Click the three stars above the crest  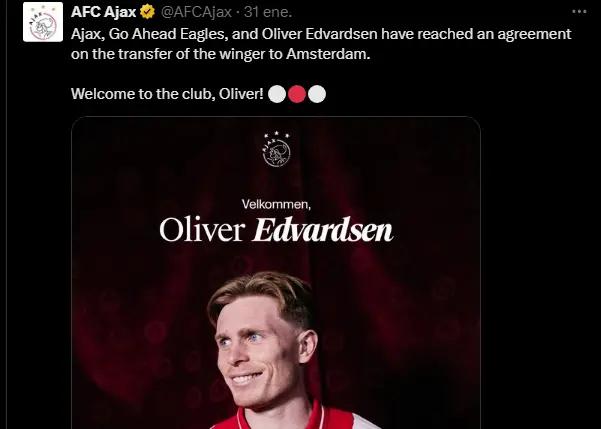click(276, 134)
